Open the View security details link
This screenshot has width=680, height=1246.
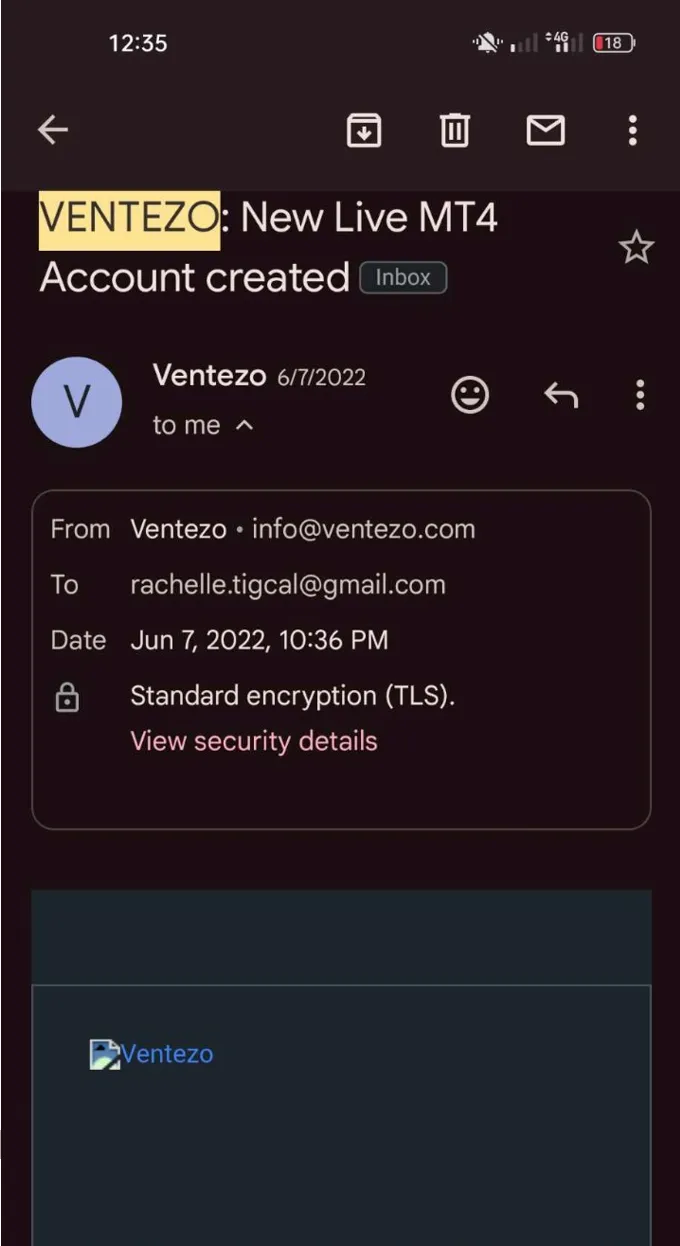pos(254,741)
